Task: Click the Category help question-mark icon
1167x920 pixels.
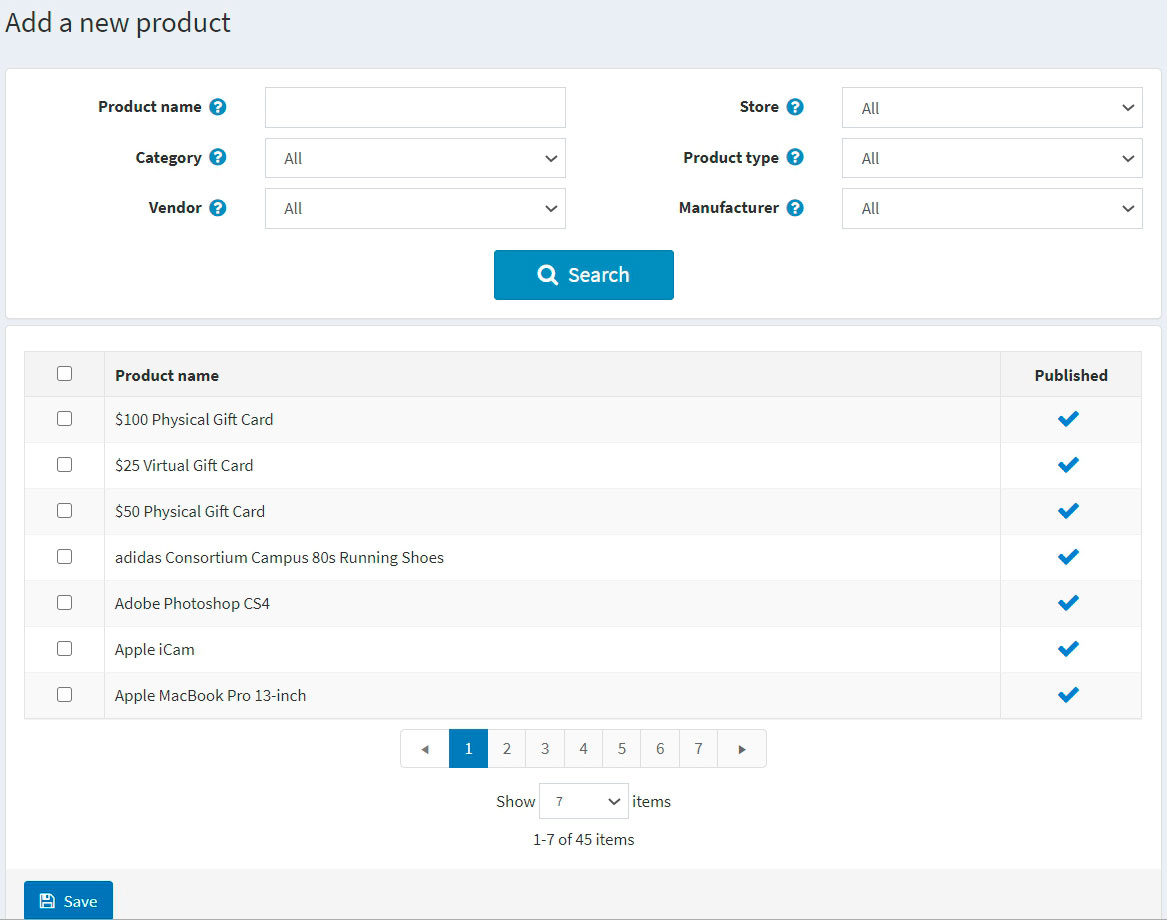Action: click(x=217, y=157)
